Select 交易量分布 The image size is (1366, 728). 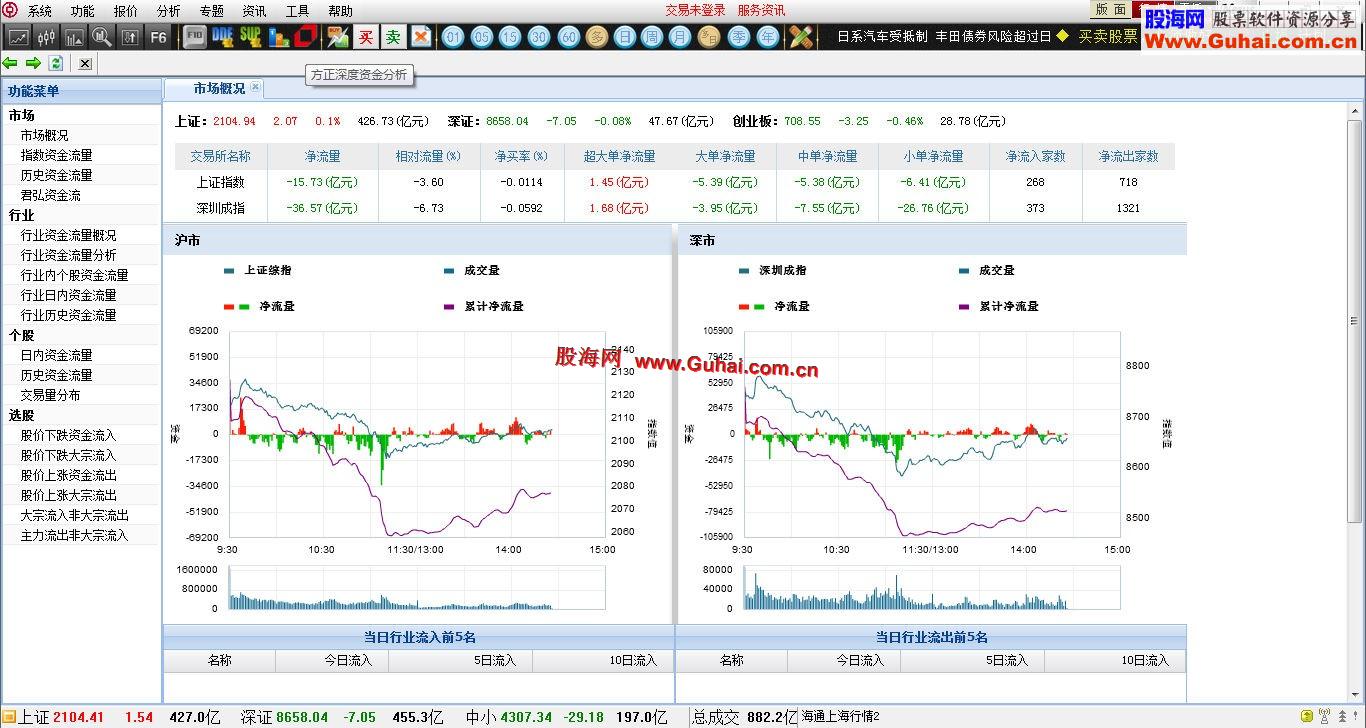[51, 395]
